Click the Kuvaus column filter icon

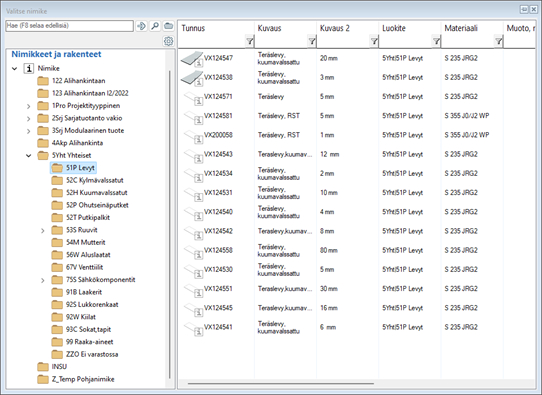tap(311, 41)
